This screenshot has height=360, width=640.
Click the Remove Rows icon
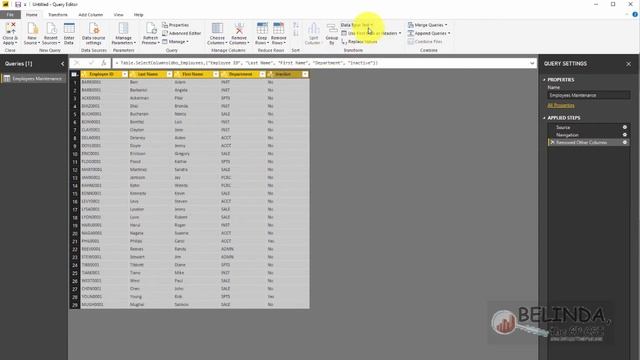tap(278, 33)
